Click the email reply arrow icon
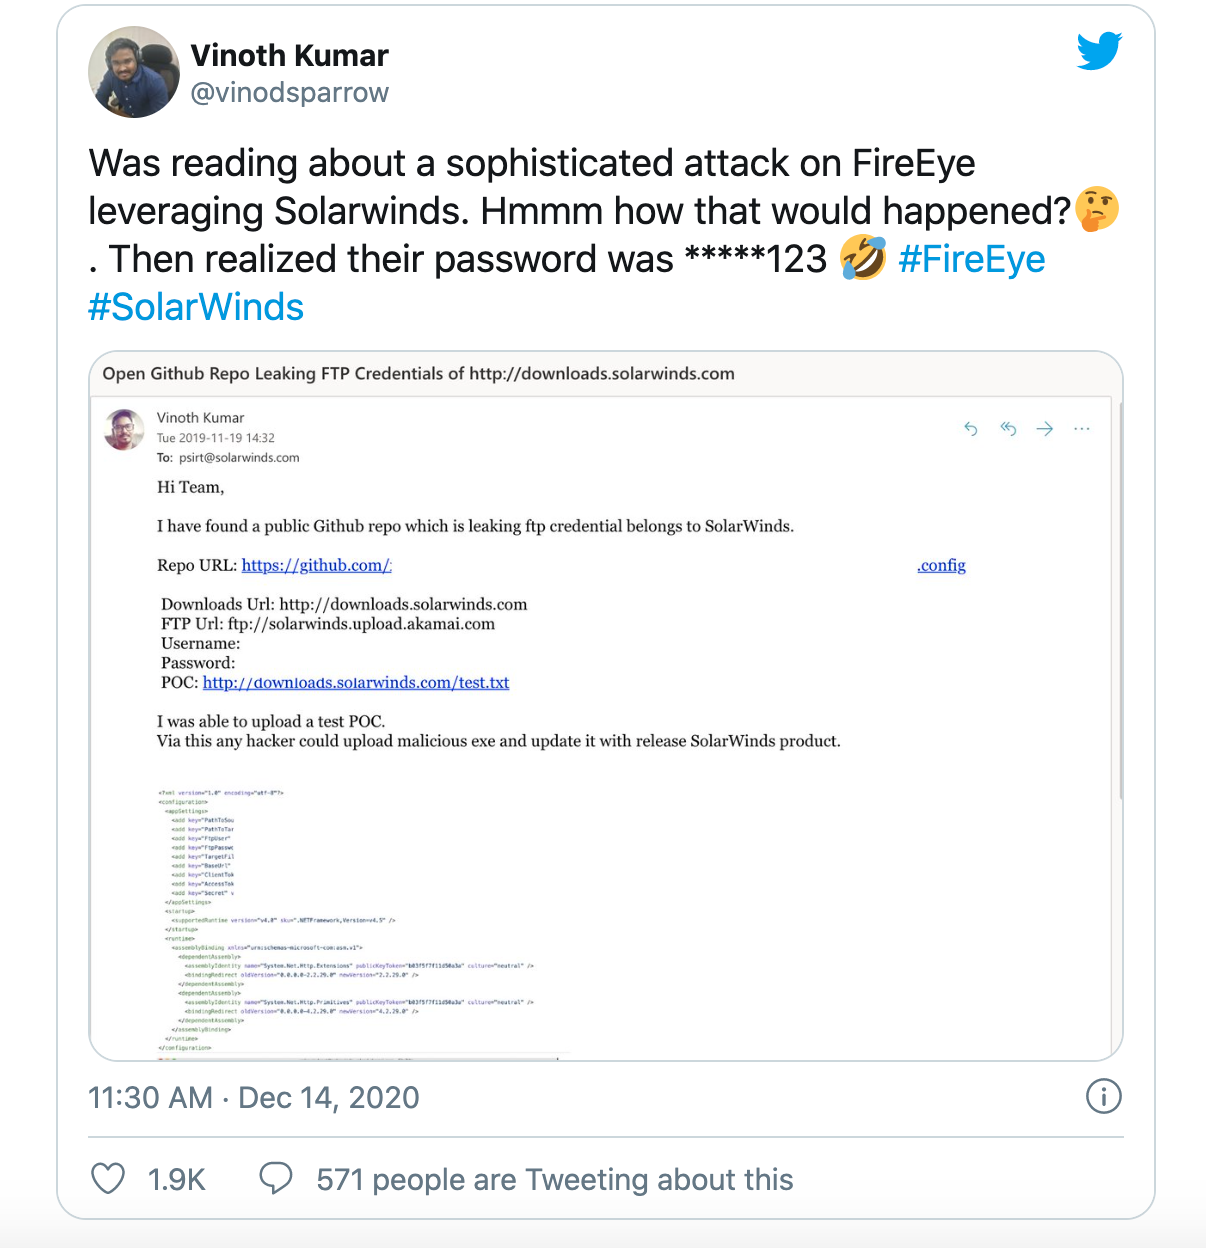Screen dimensions: 1206x1248 [971, 429]
